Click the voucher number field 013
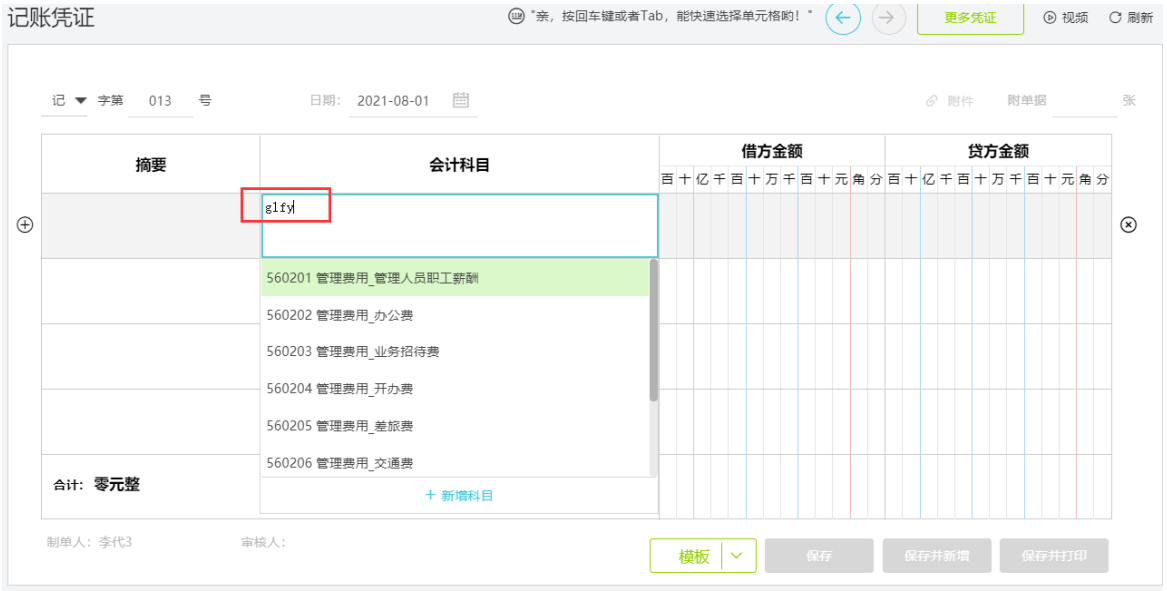 click(160, 100)
